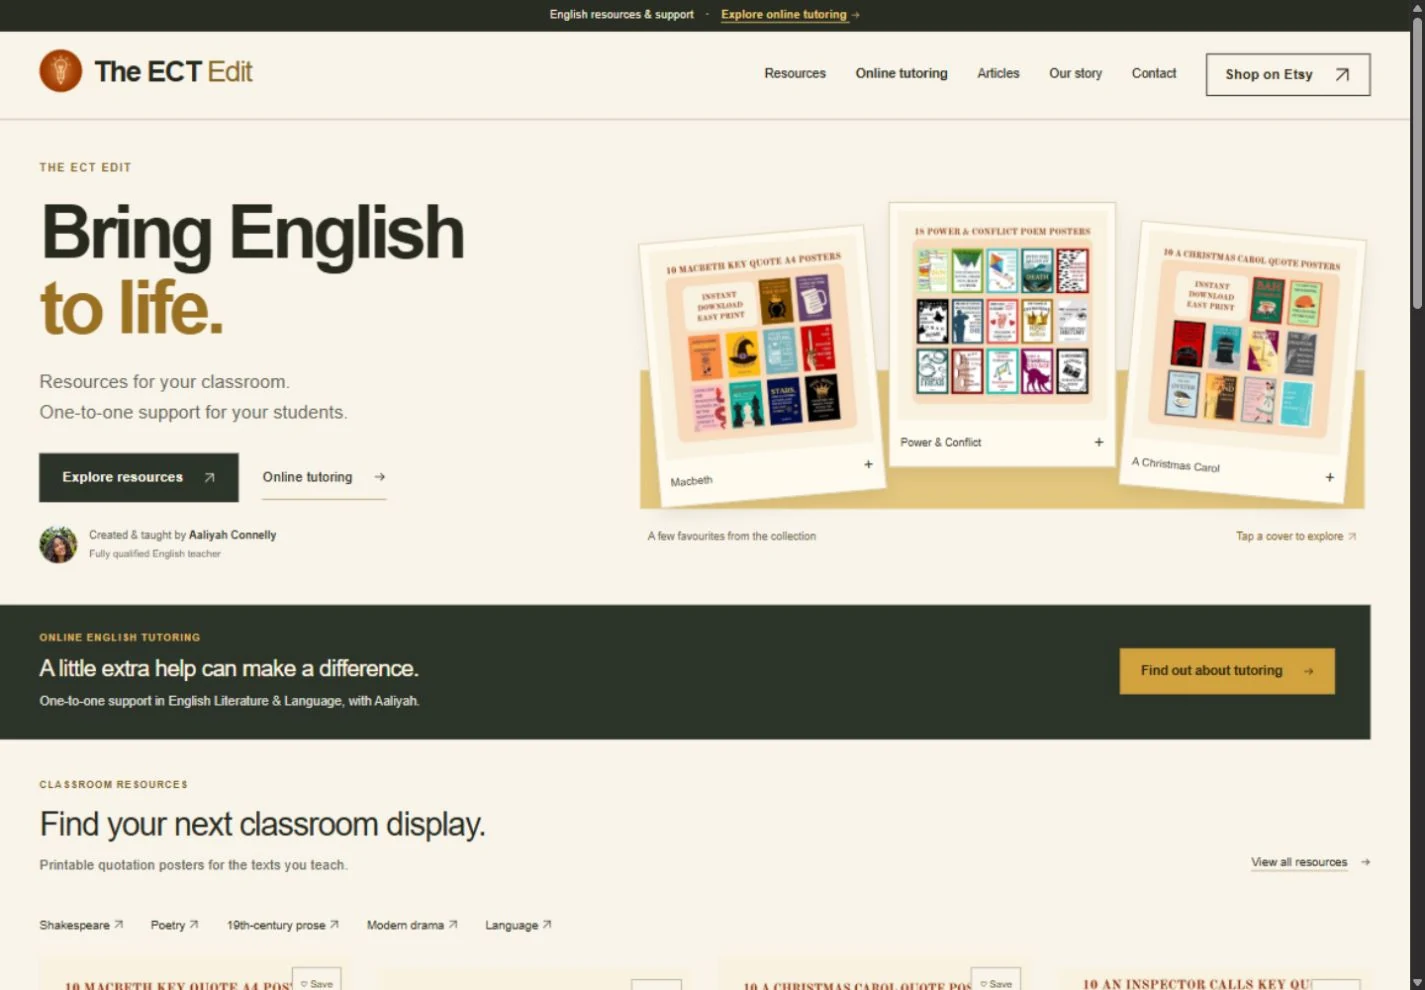Click the plus icon on the Macbeth card
This screenshot has height=990, width=1425.
[x=868, y=464]
